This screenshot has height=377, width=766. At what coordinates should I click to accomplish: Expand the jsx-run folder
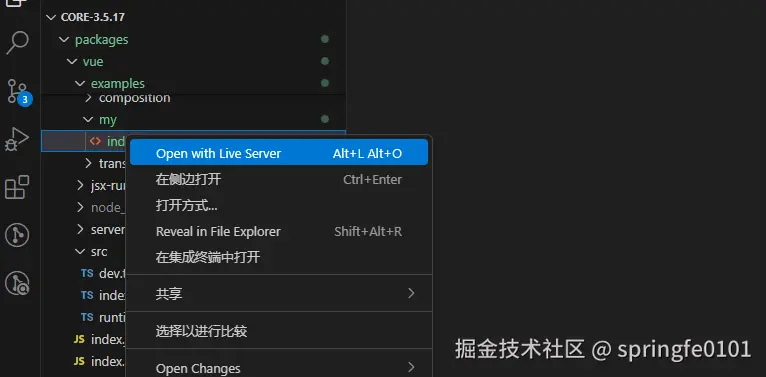pyautogui.click(x=80, y=186)
